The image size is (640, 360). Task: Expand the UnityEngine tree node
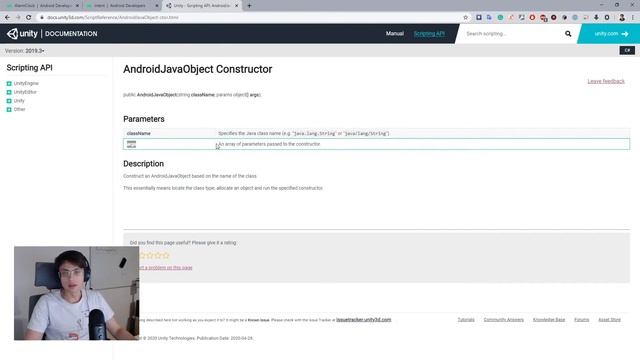coord(9,83)
